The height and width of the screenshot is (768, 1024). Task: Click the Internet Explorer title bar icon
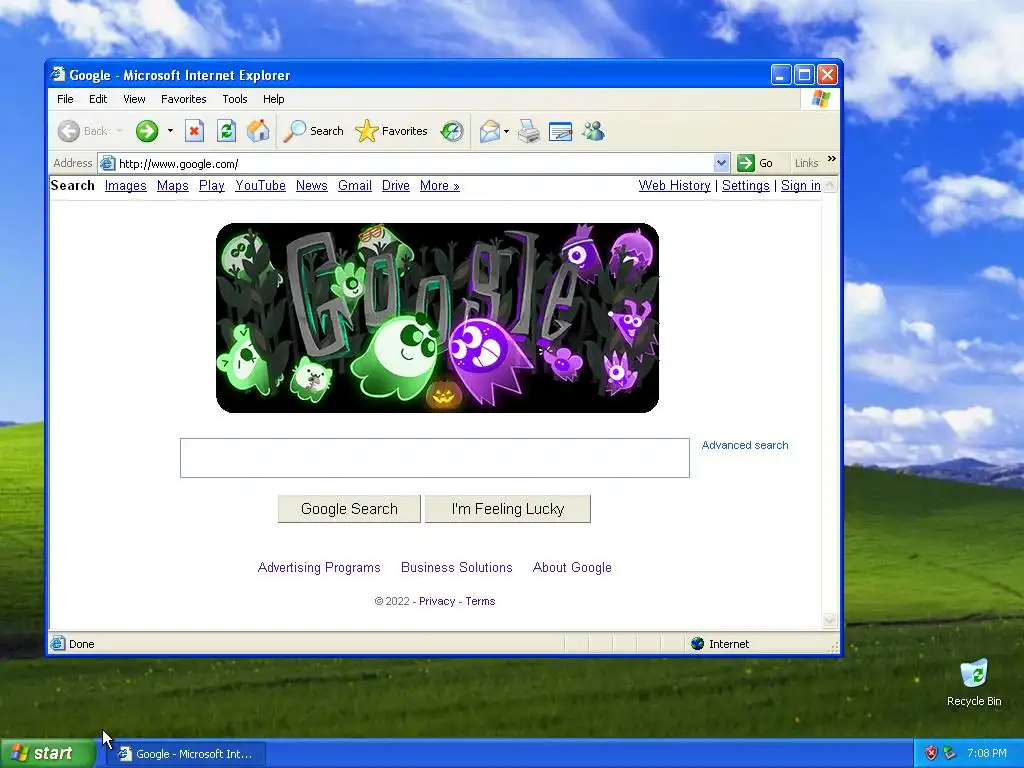(x=59, y=74)
